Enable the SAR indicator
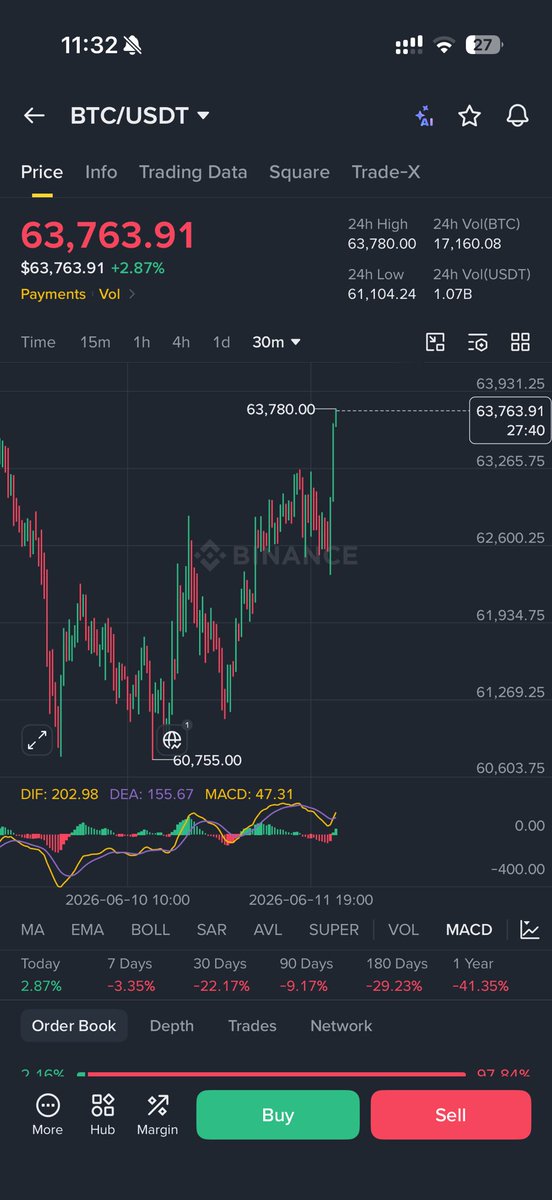Screen dimensions: 552x1200 [x=212, y=929]
